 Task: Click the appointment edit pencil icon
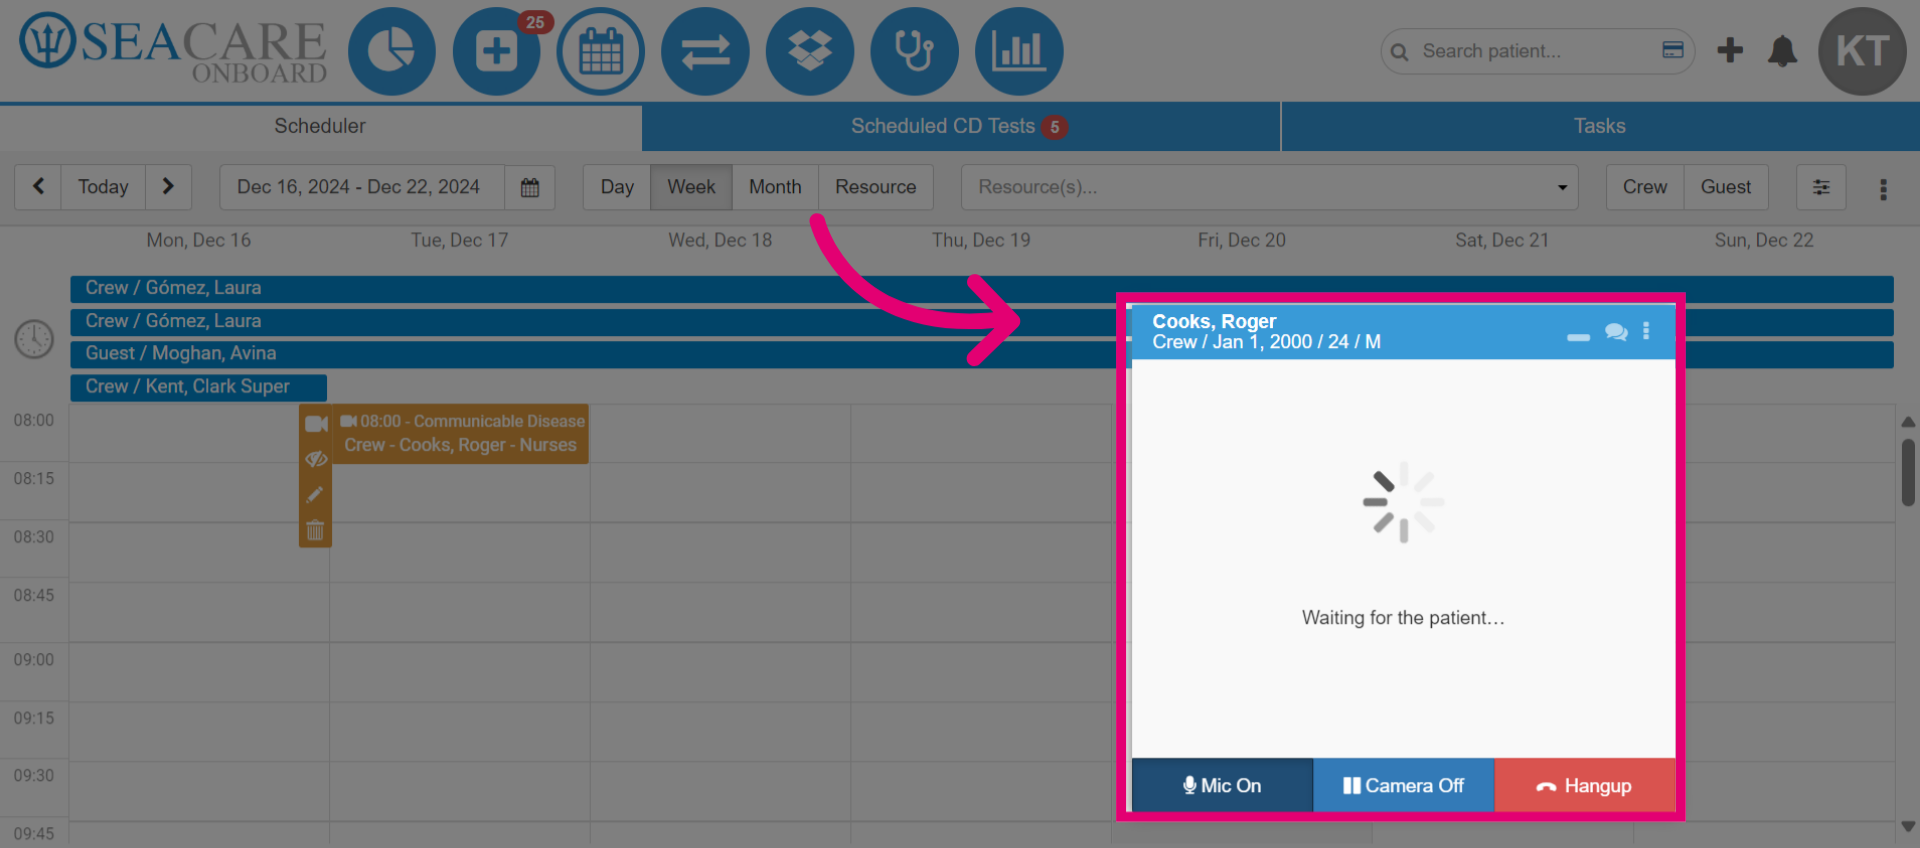click(x=315, y=494)
